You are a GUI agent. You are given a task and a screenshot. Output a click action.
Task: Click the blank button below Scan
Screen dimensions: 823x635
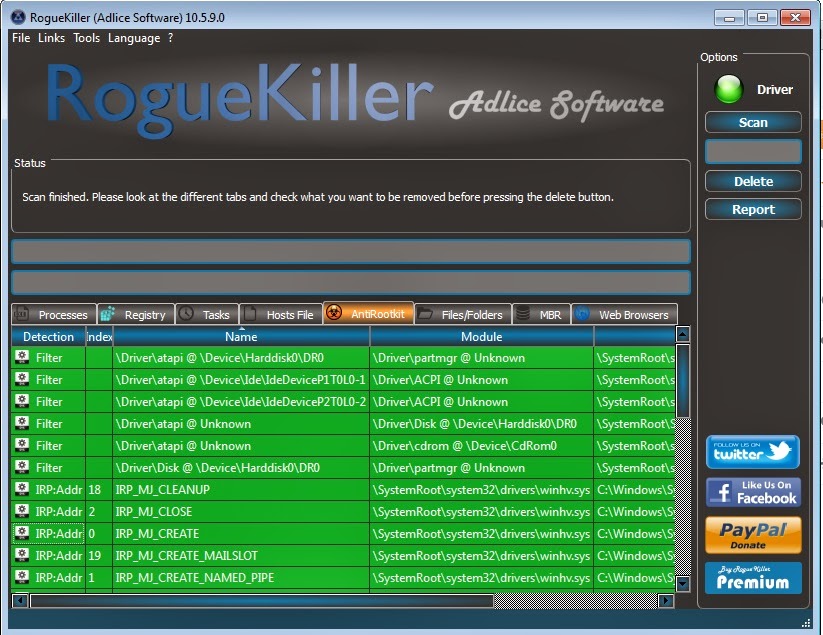click(753, 152)
